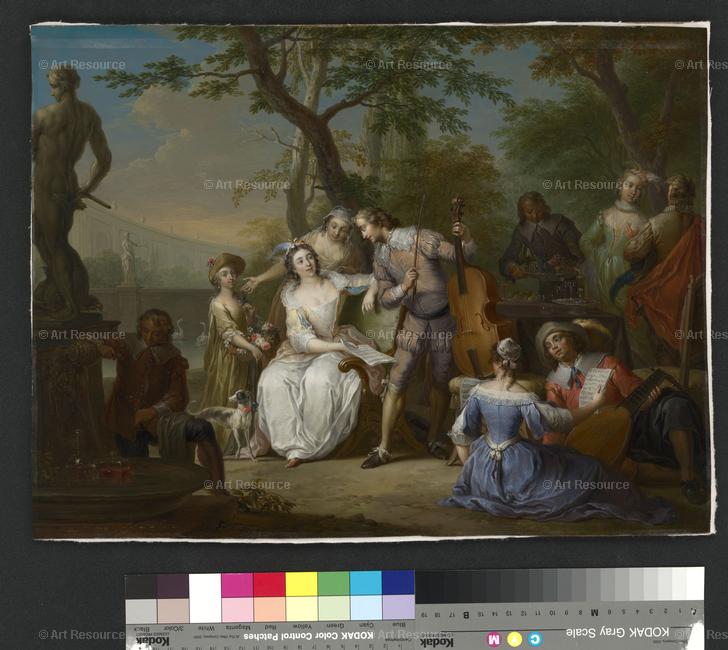This screenshot has height=650, width=728.
Task: Click the 'White' patch label
Action: pyautogui.click(x=205, y=628)
